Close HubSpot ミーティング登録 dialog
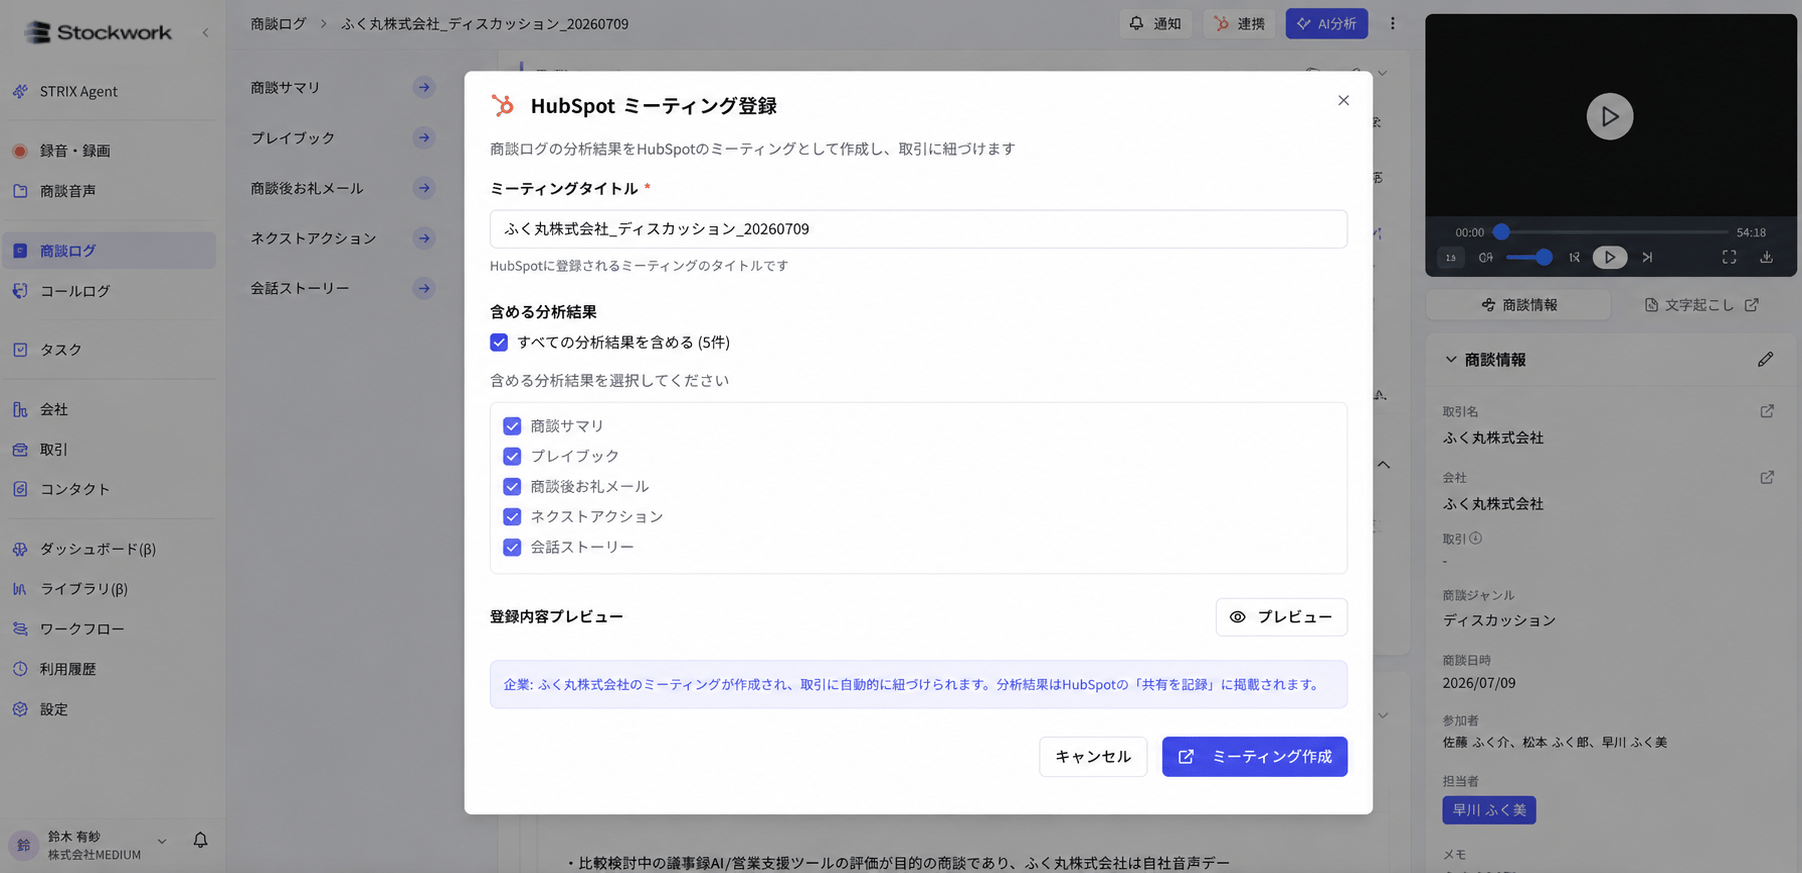The image size is (1802, 873). coord(1343,100)
